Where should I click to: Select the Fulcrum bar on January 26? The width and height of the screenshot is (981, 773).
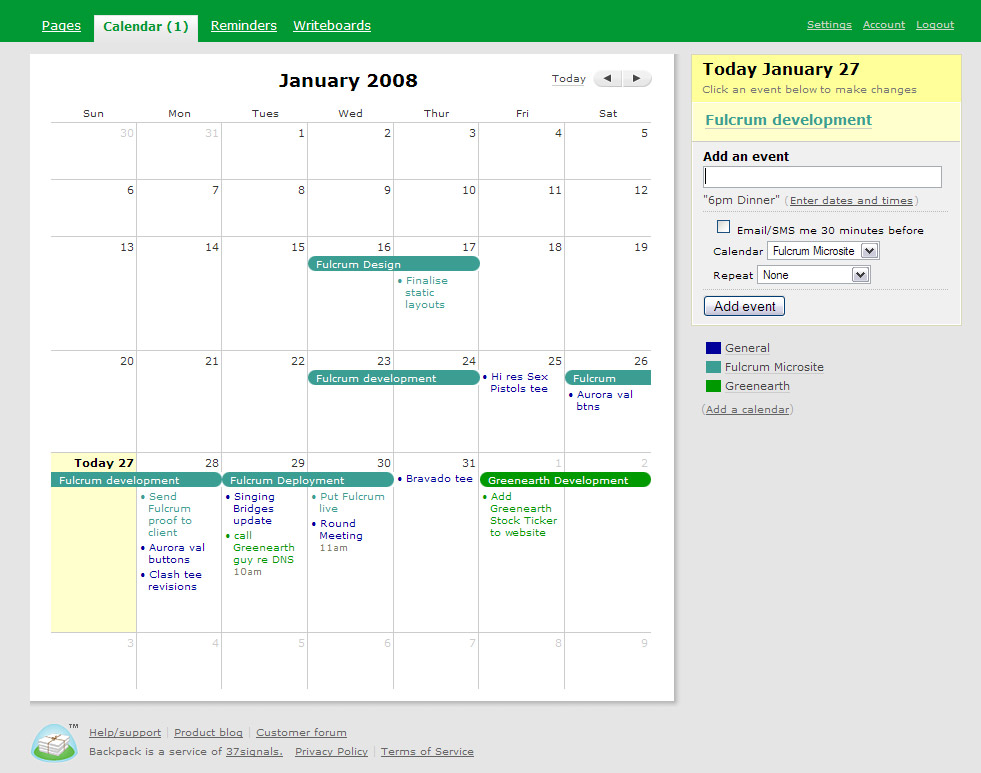[608, 378]
